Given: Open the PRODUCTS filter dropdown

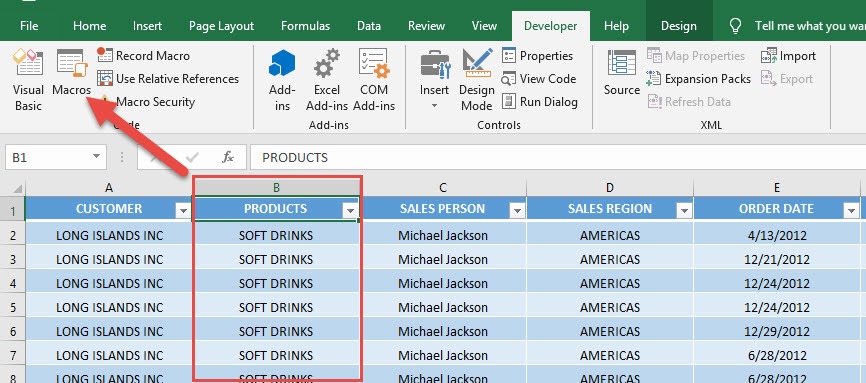Looking at the screenshot, I should click(x=350, y=210).
